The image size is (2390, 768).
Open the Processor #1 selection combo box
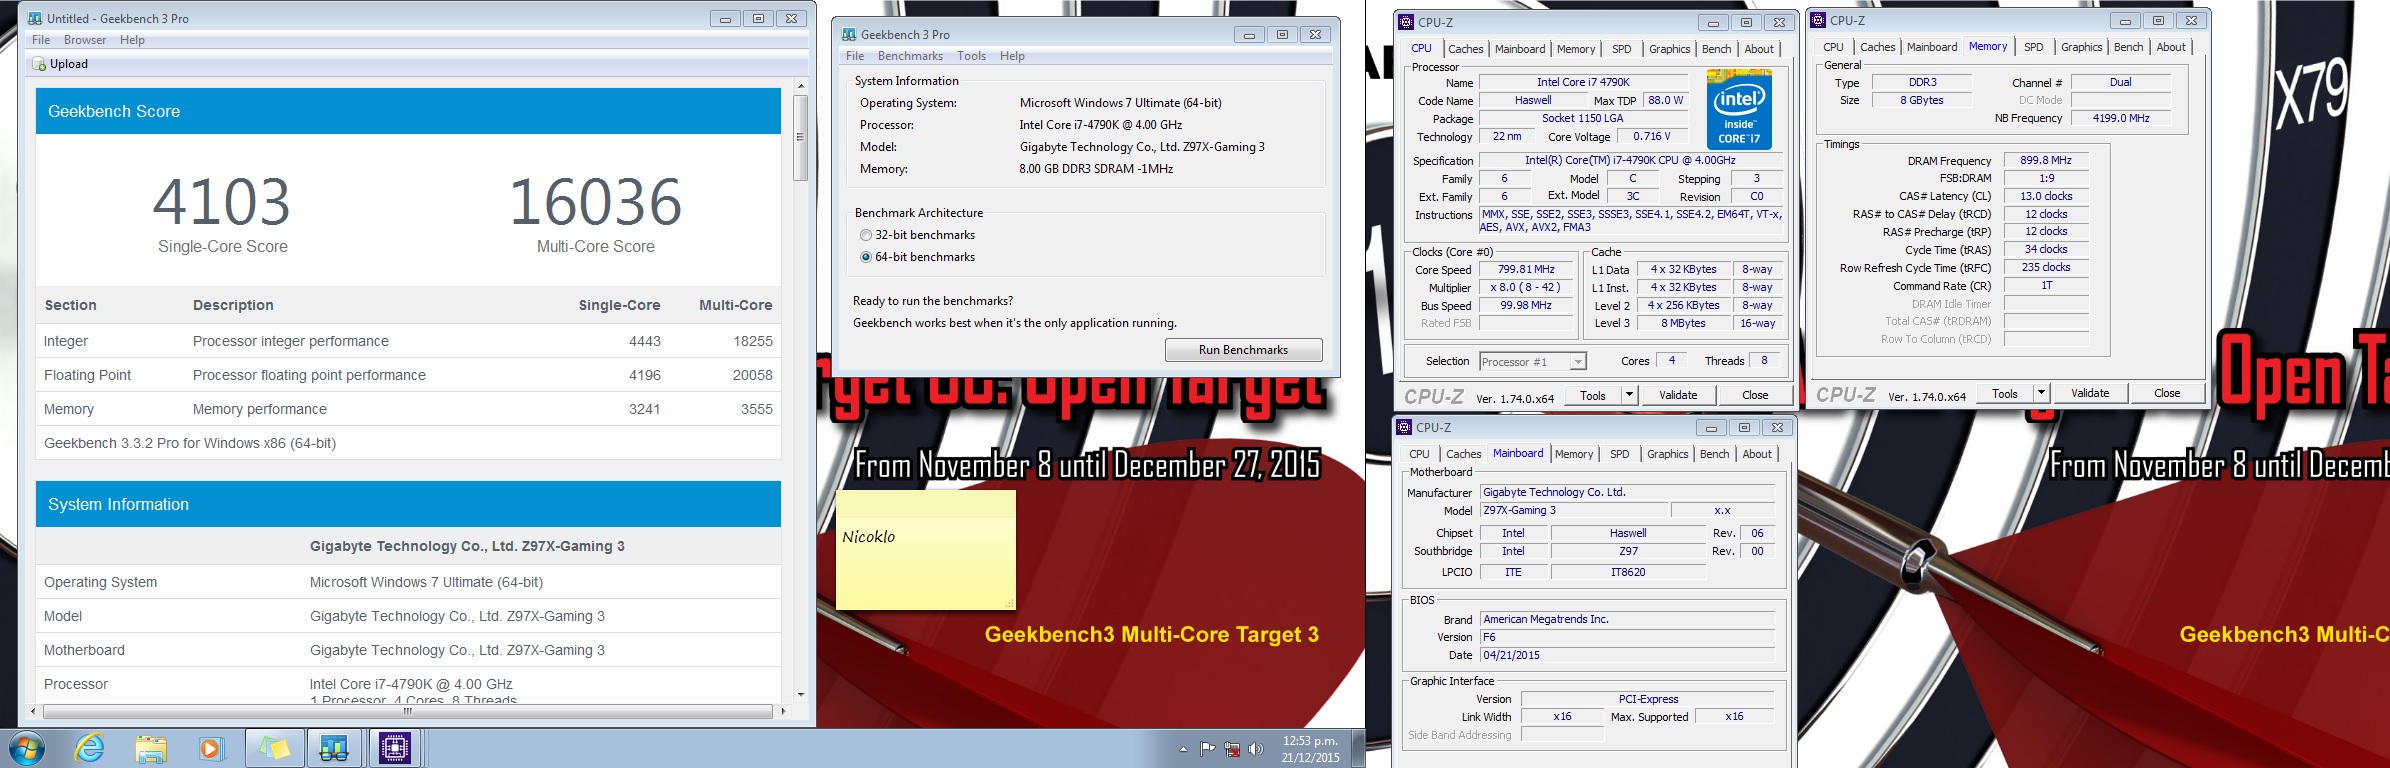(1533, 362)
